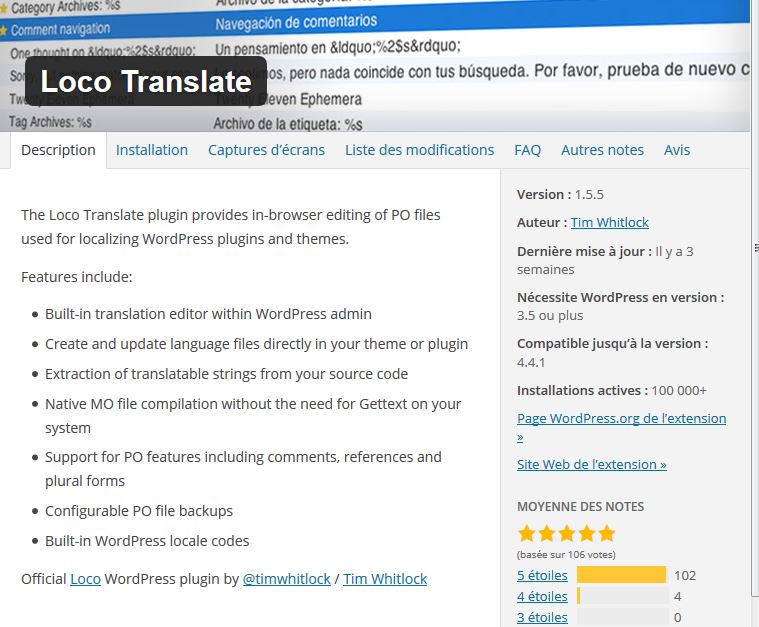Open Page WordPress.org de l'extension link

[621, 419]
